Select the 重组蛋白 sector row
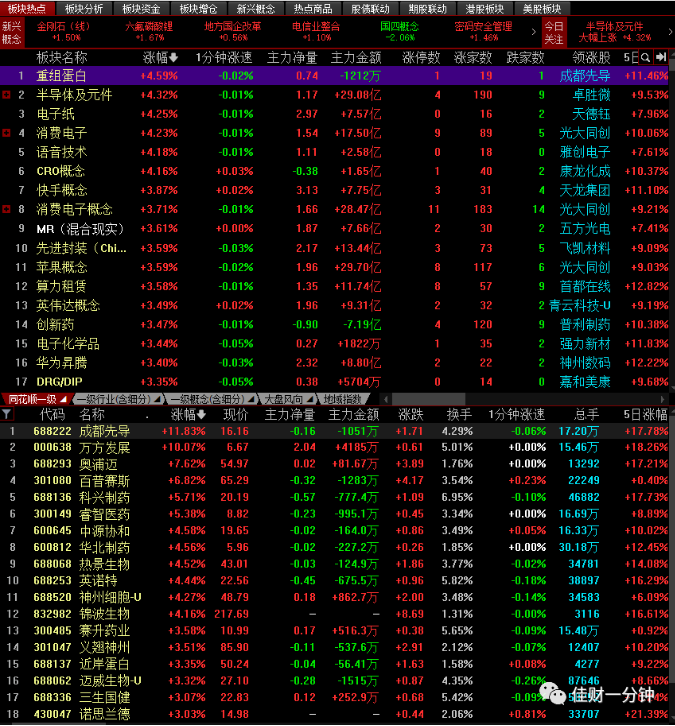675x726 pixels. 334,75
